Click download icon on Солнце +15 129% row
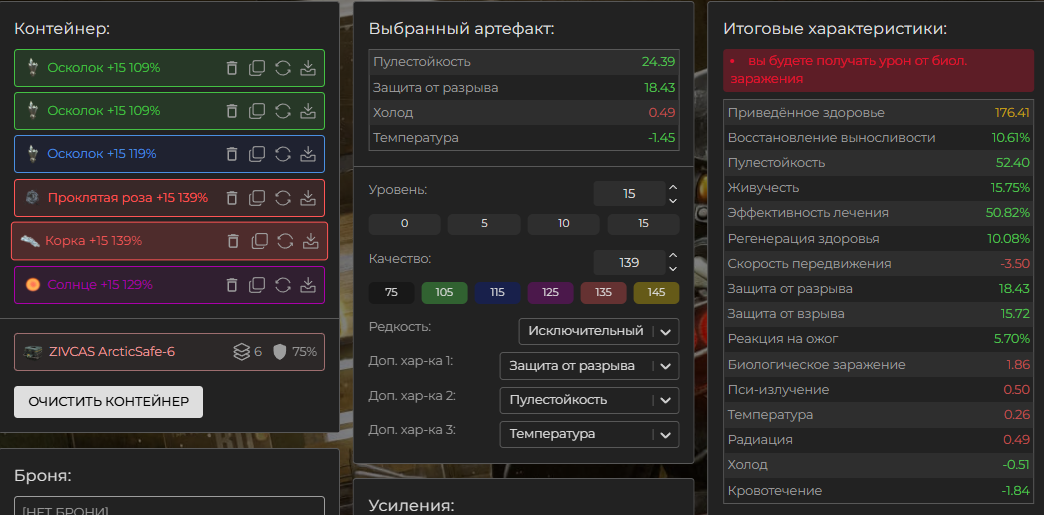Screen dimensions: 1044x515 (308, 285)
